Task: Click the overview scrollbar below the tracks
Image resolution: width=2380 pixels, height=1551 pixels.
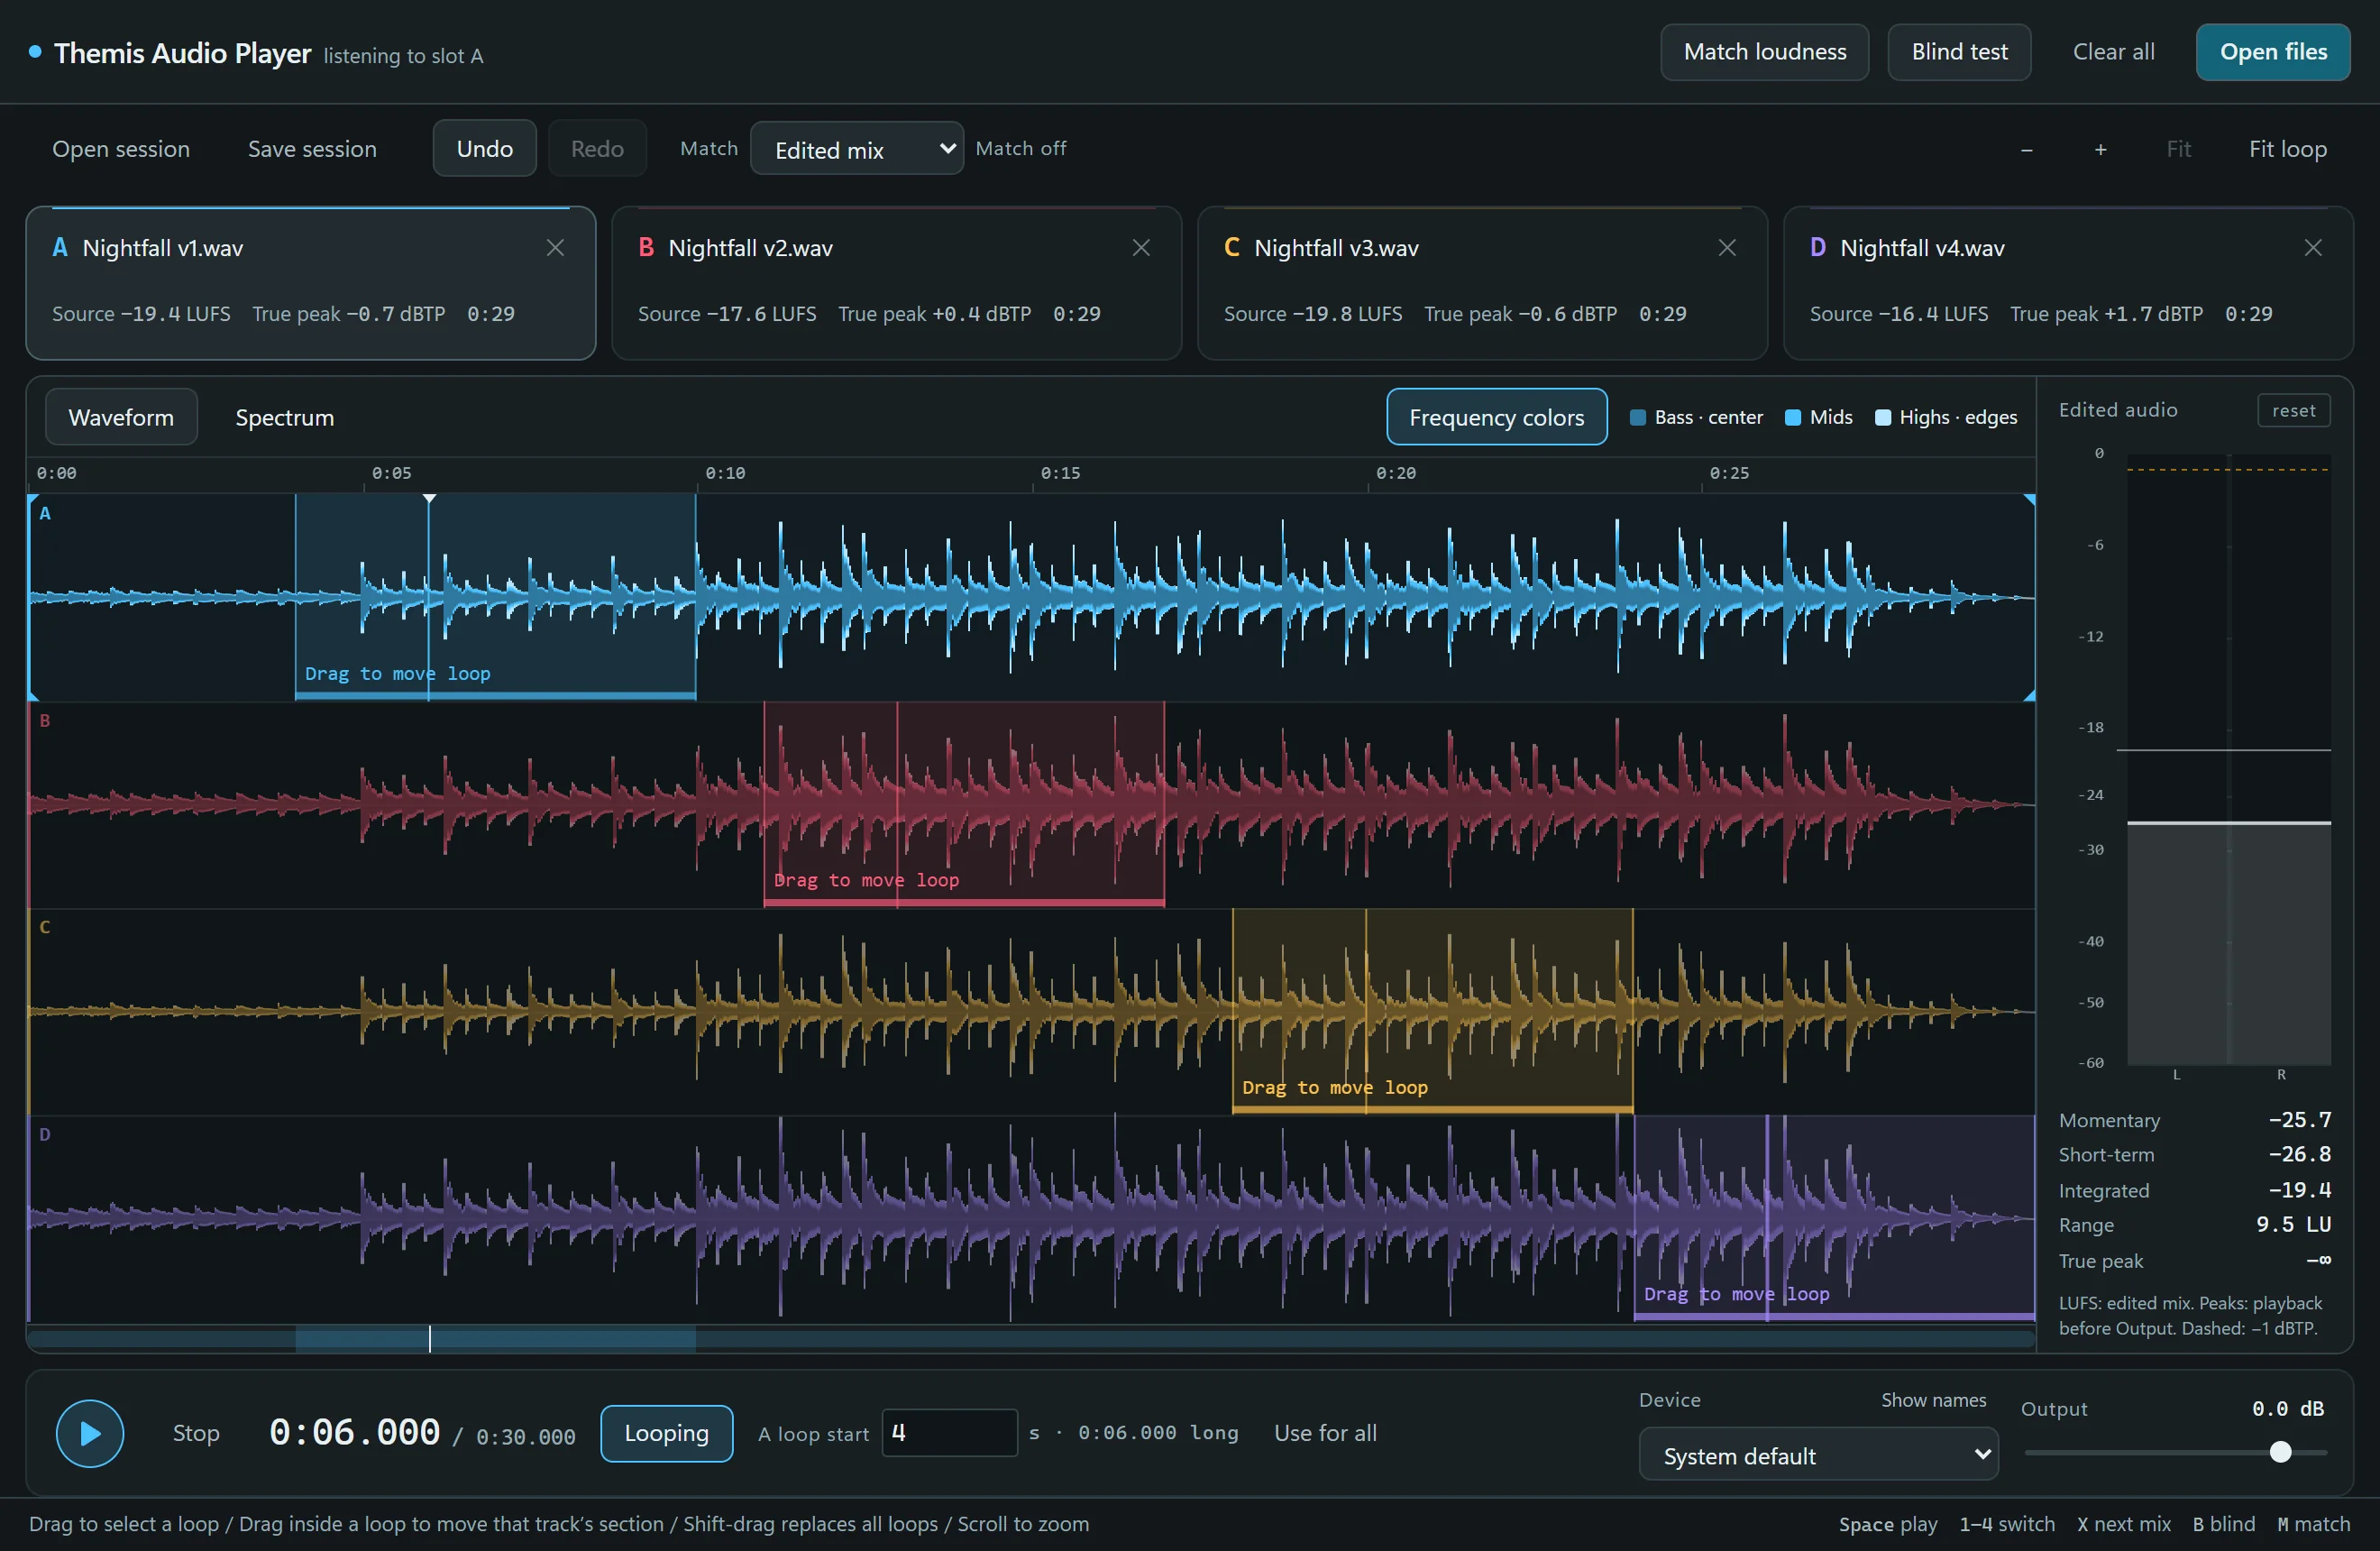Action: [x=1031, y=1339]
